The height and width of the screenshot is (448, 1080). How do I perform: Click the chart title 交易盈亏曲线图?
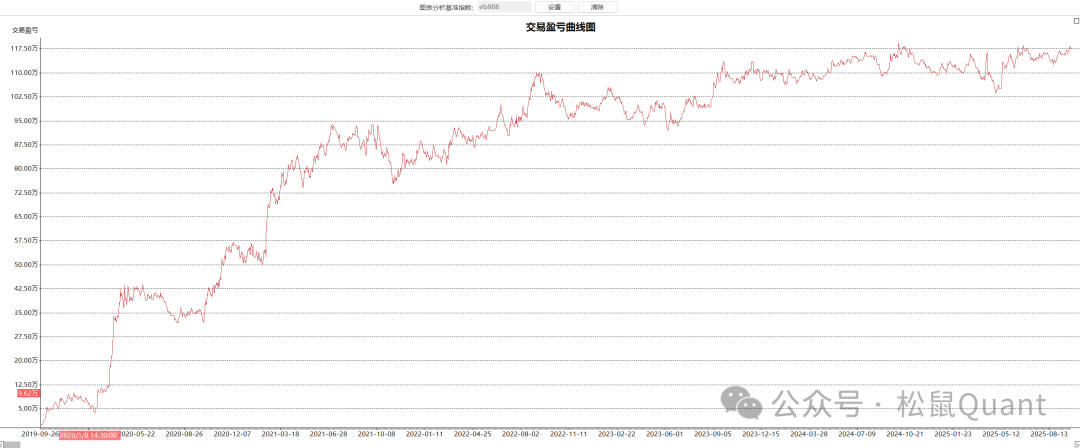[x=560, y=28]
